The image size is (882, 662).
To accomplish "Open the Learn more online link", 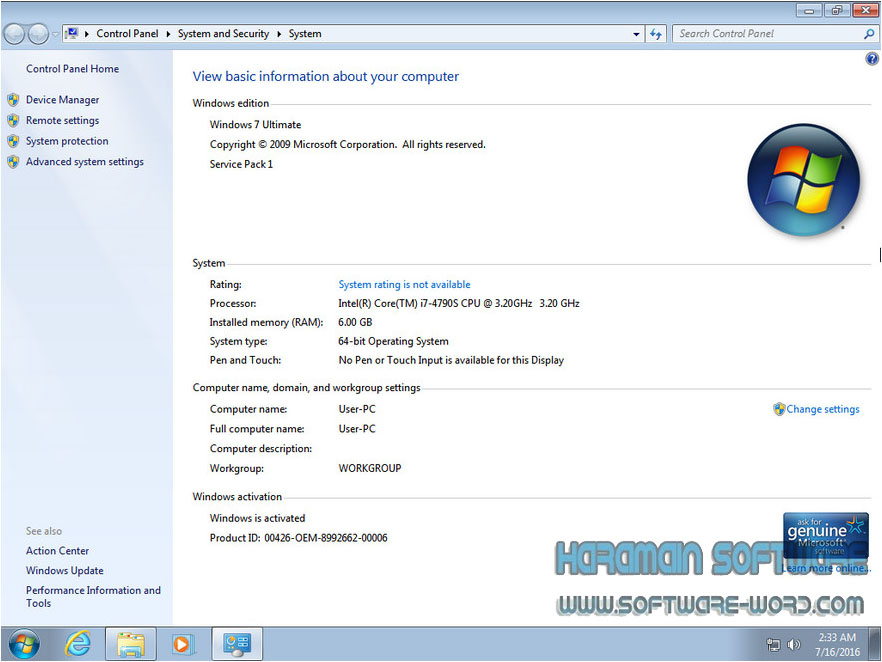I will coord(826,568).
